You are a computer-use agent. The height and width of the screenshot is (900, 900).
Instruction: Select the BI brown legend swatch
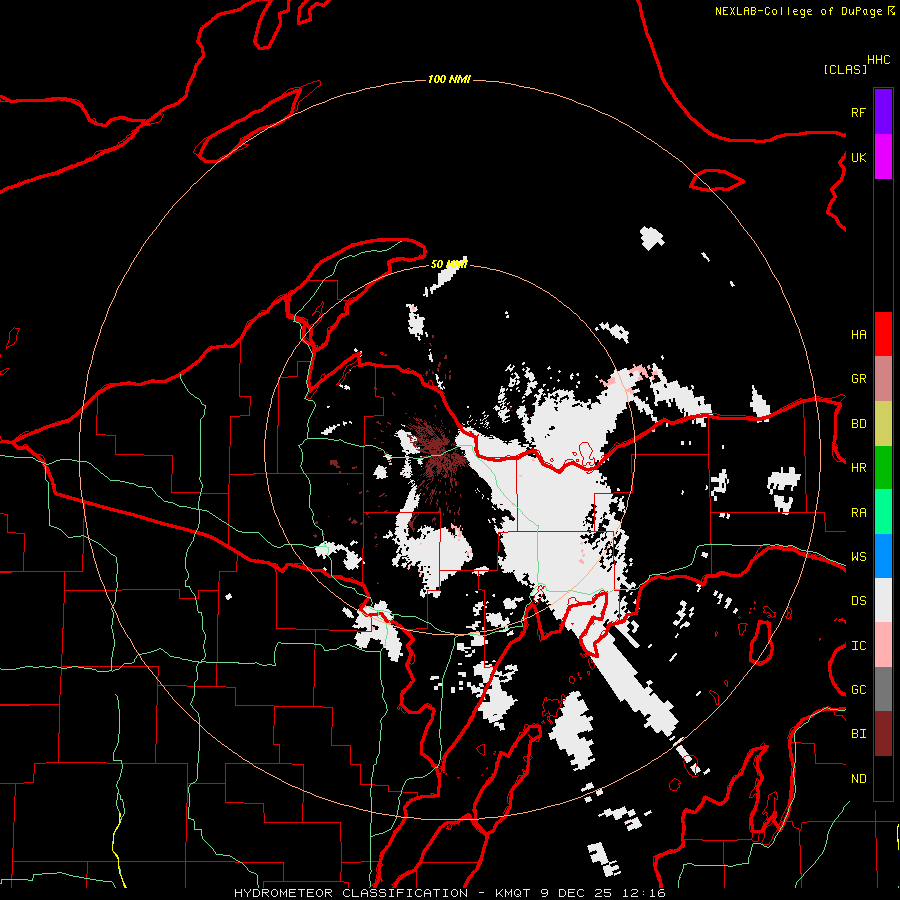pos(883,734)
